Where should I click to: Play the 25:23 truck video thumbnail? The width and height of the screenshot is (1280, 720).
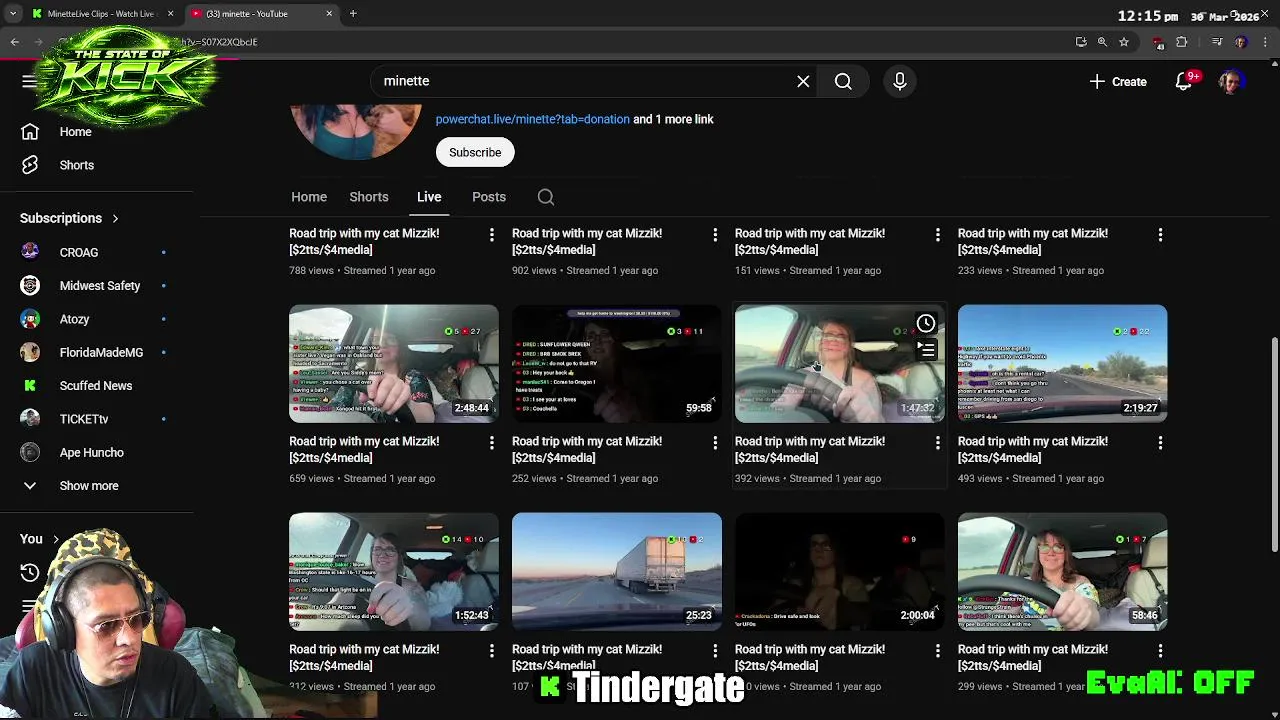coord(617,571)
